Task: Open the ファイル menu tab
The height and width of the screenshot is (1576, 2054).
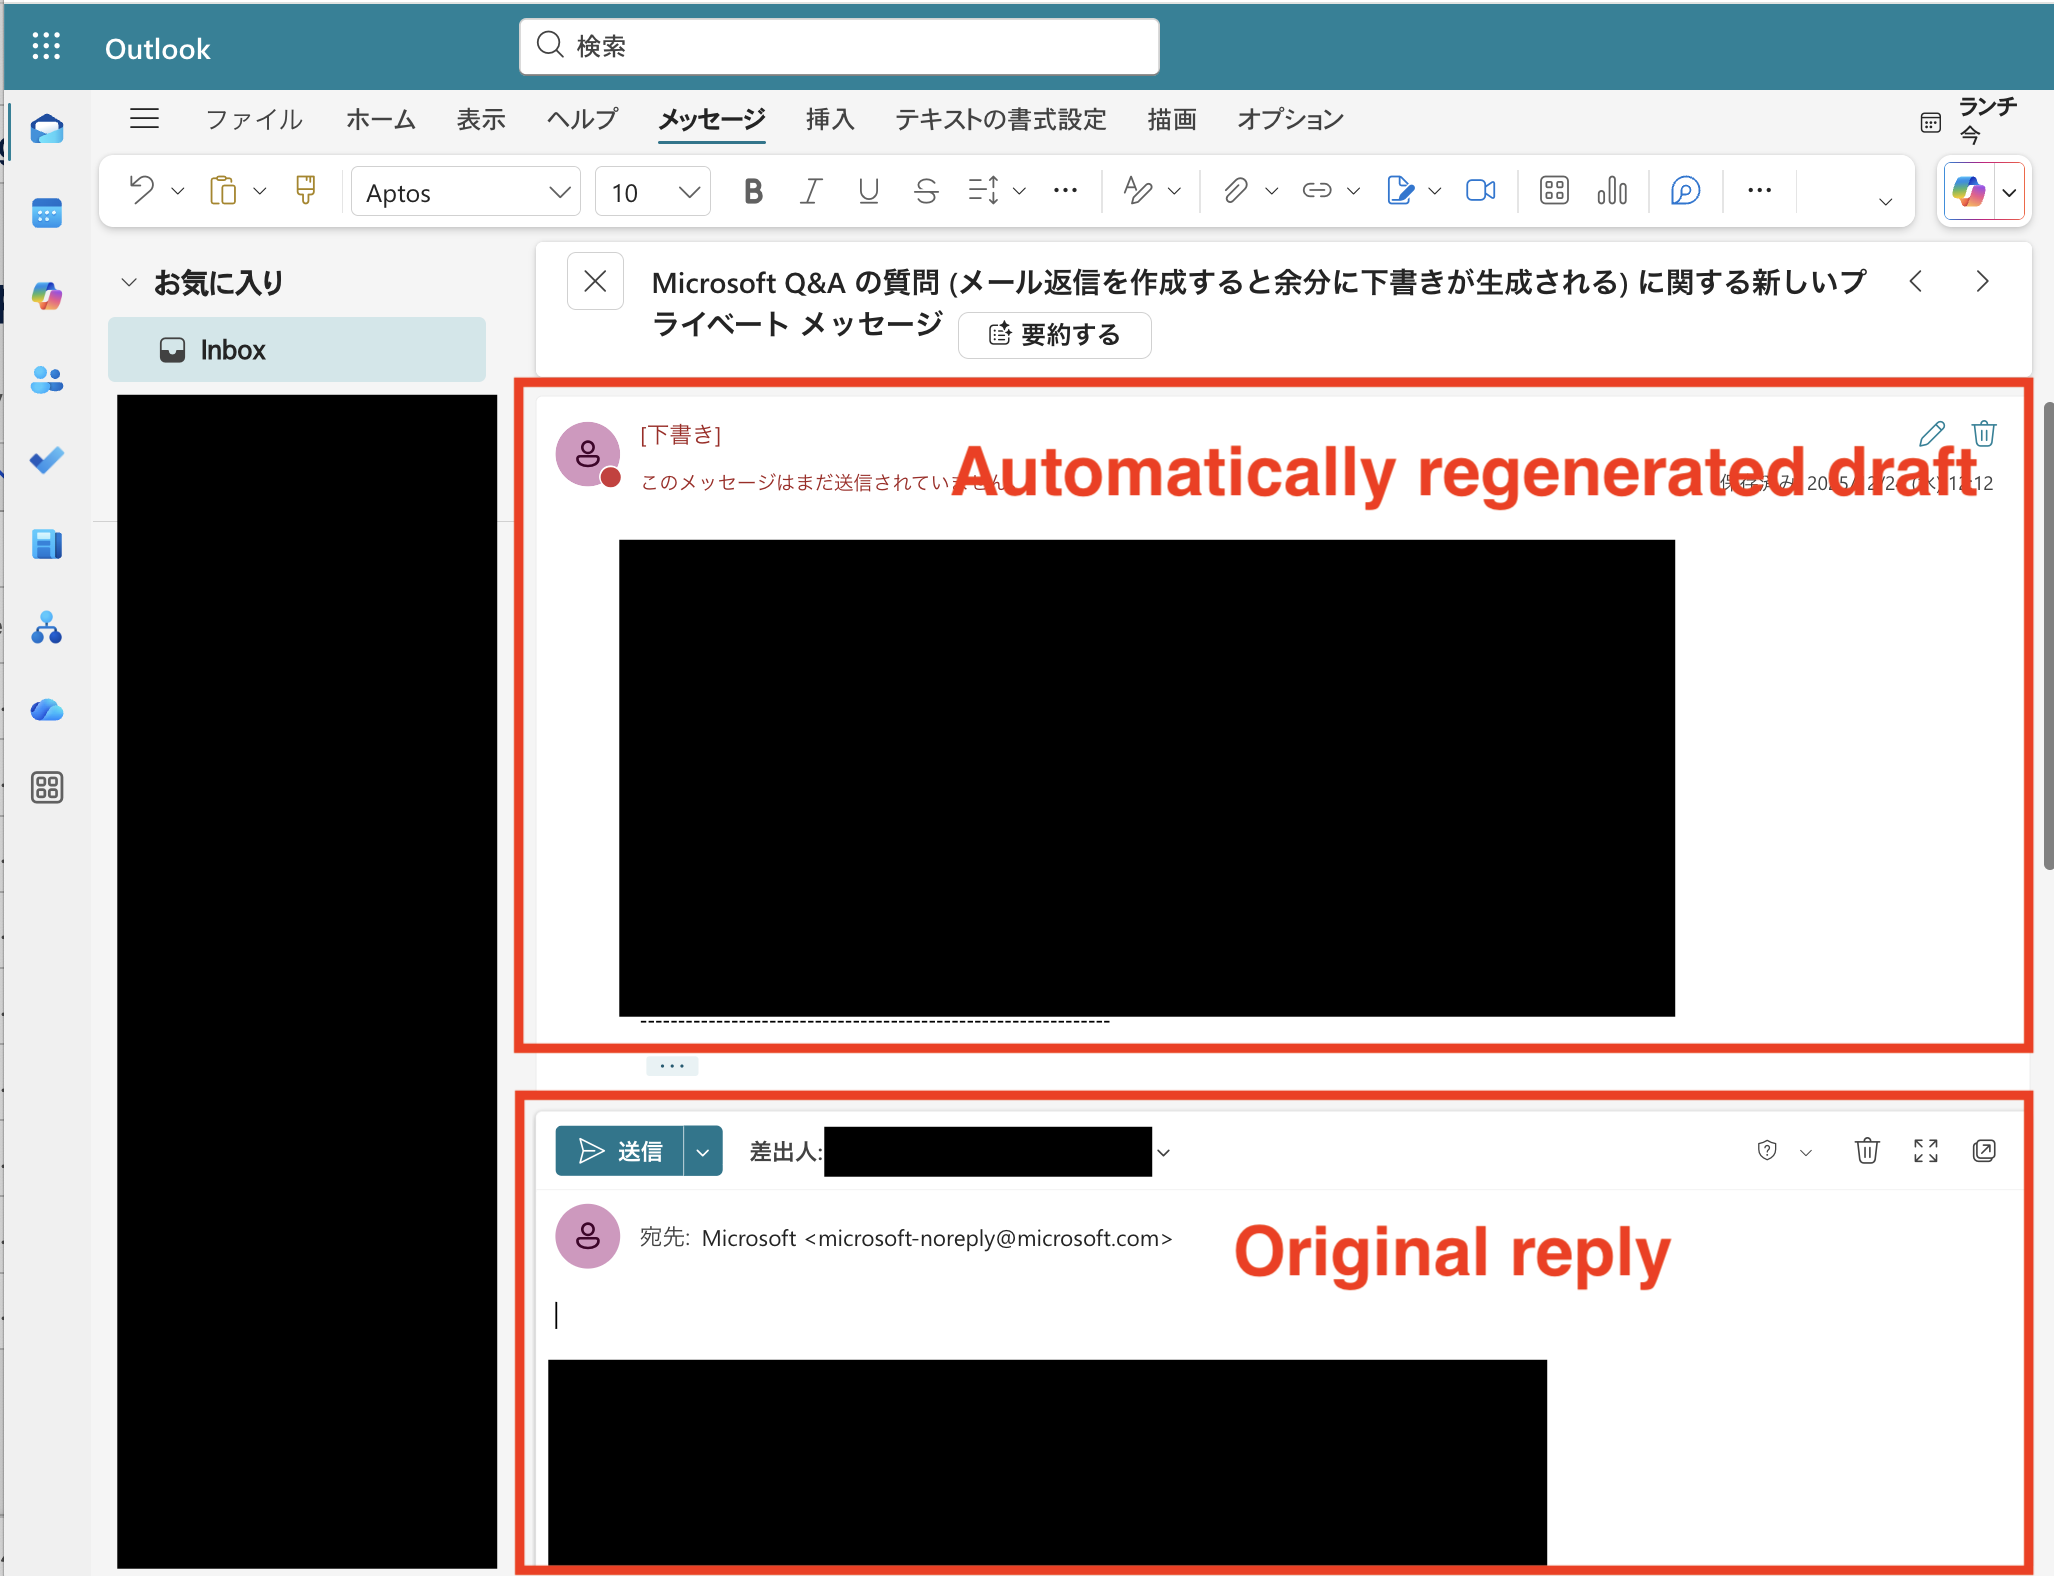Action: [254, 120]
